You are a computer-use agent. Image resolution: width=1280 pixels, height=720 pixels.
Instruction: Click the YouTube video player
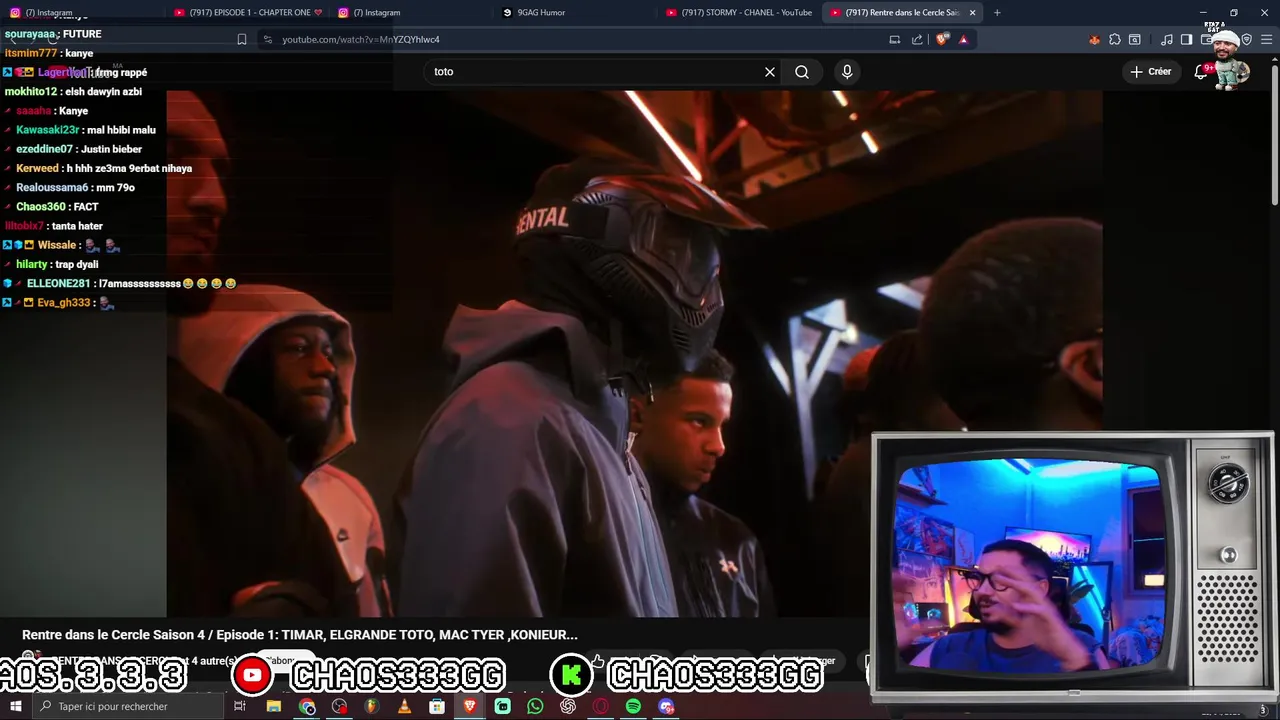pos(634,354)
